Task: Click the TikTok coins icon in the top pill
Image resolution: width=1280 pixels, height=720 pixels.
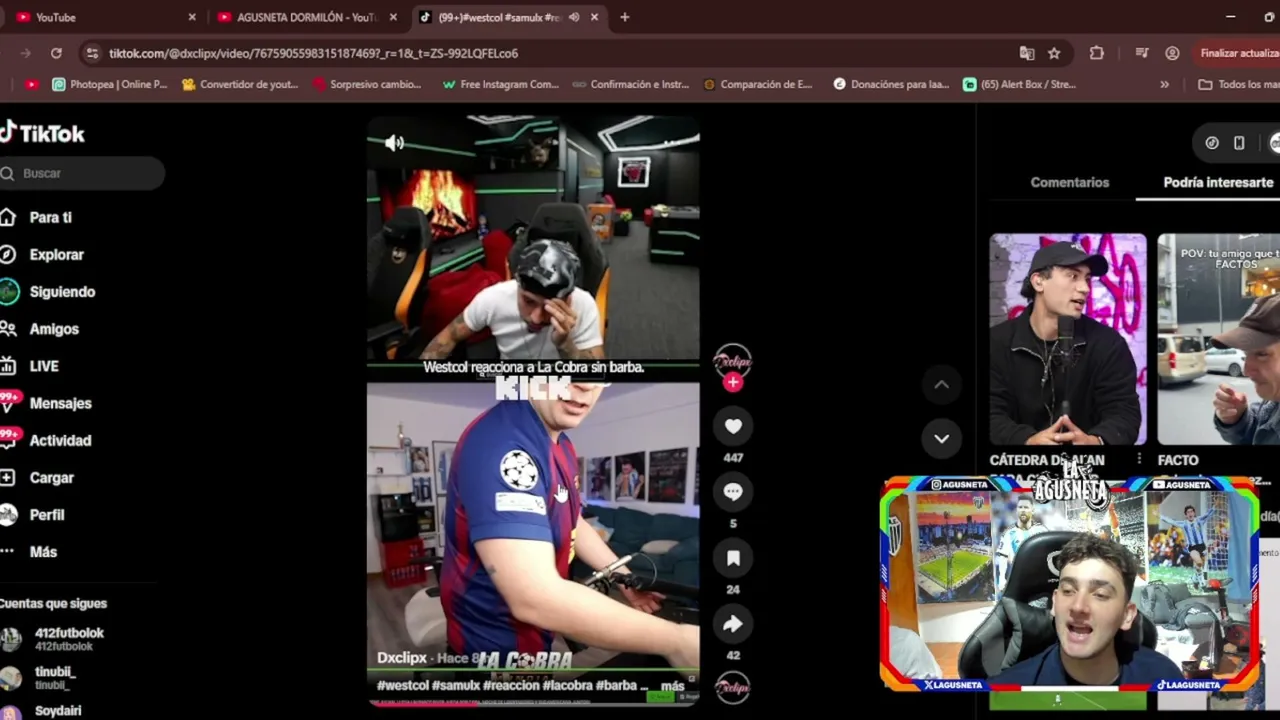Action: (1212, 143)
